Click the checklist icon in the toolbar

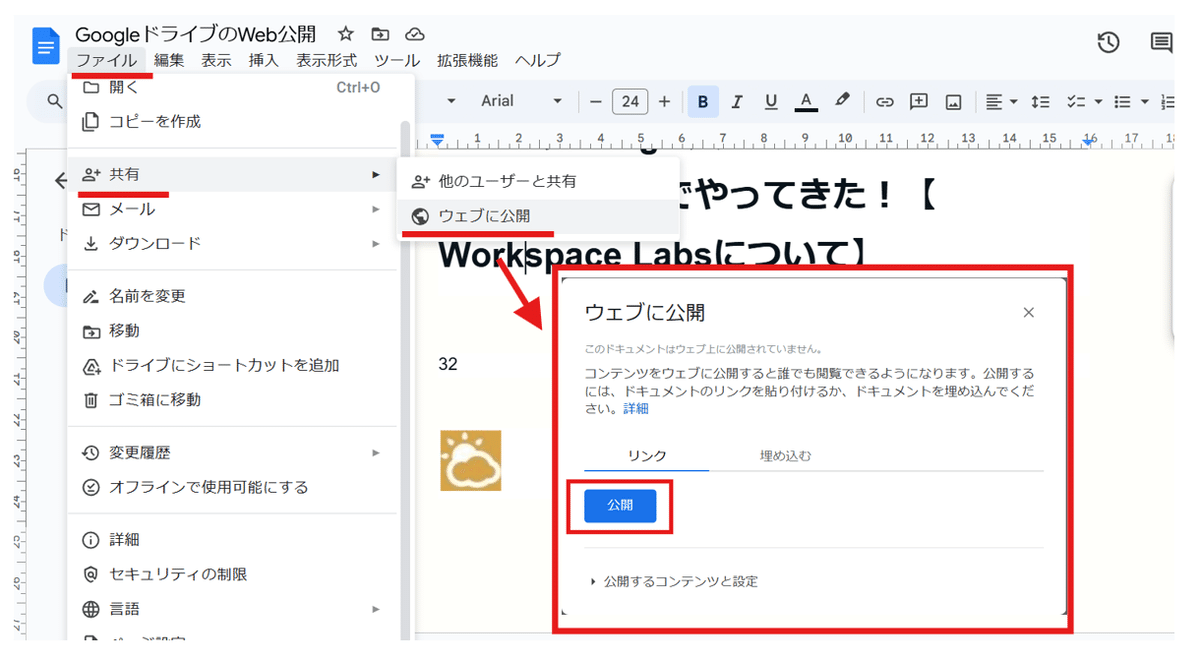pos(1076,101)
